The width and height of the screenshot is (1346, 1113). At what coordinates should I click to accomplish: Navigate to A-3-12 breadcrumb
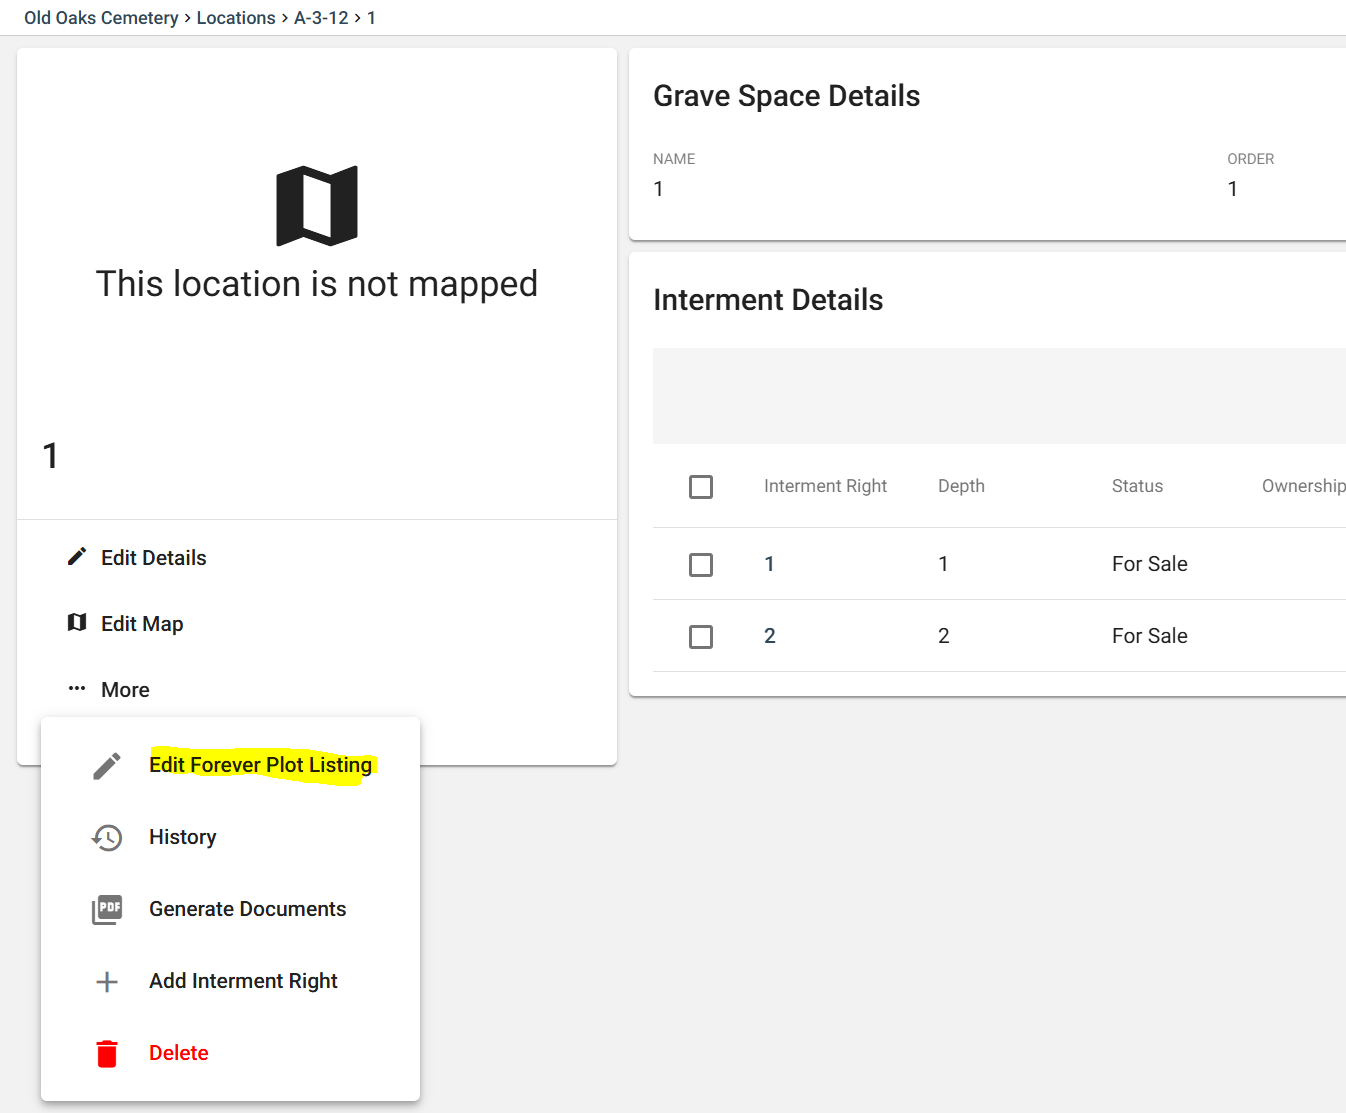pyautogui.click(x=321, y=18)
